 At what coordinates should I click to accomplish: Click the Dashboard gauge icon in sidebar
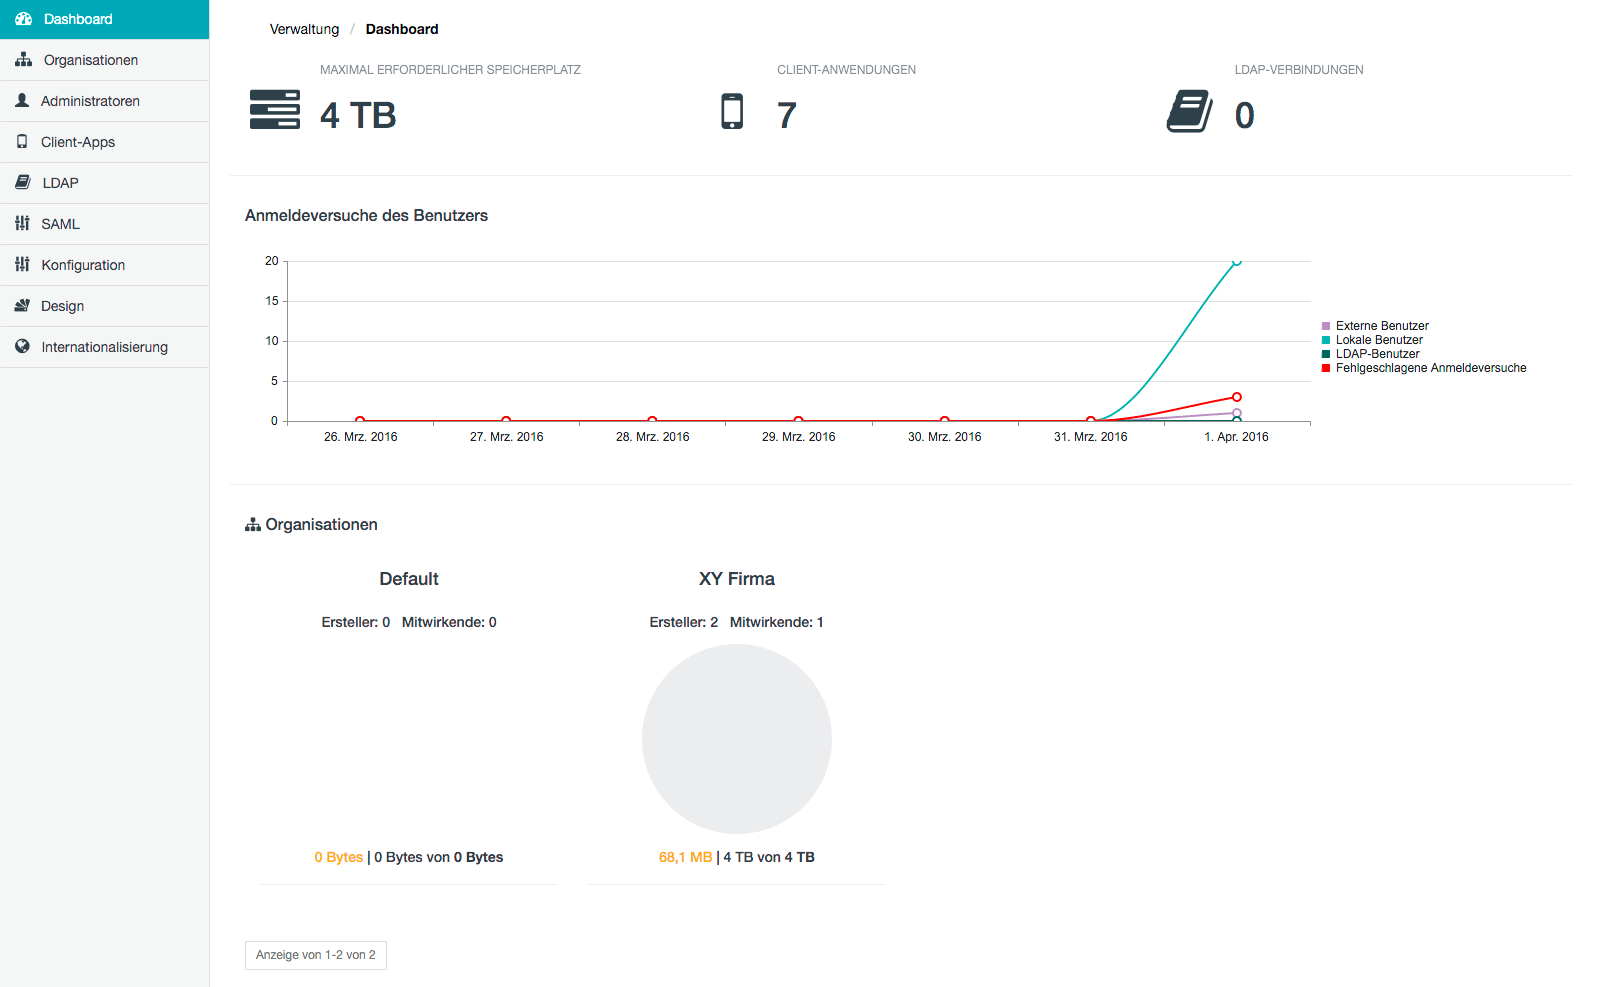23,19
